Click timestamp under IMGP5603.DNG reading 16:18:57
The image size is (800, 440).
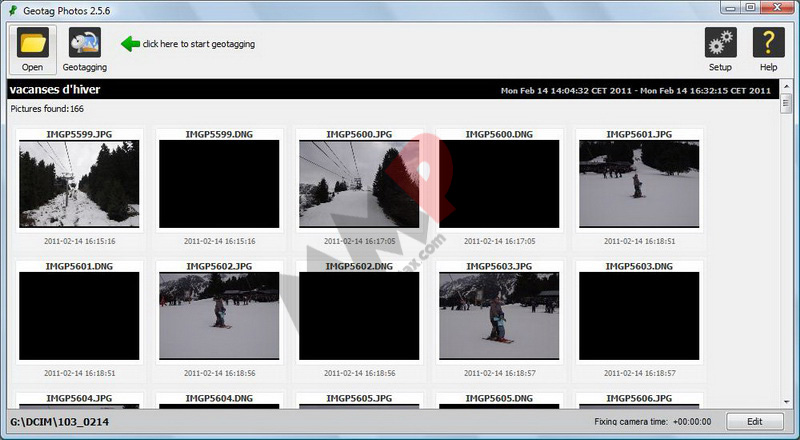pyautogui.click(x=639, y=373)
